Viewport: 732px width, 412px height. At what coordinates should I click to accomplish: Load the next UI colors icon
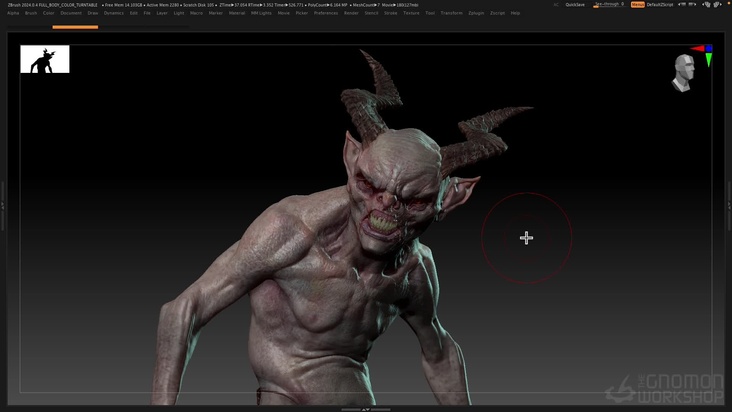(x=718, y=5)
